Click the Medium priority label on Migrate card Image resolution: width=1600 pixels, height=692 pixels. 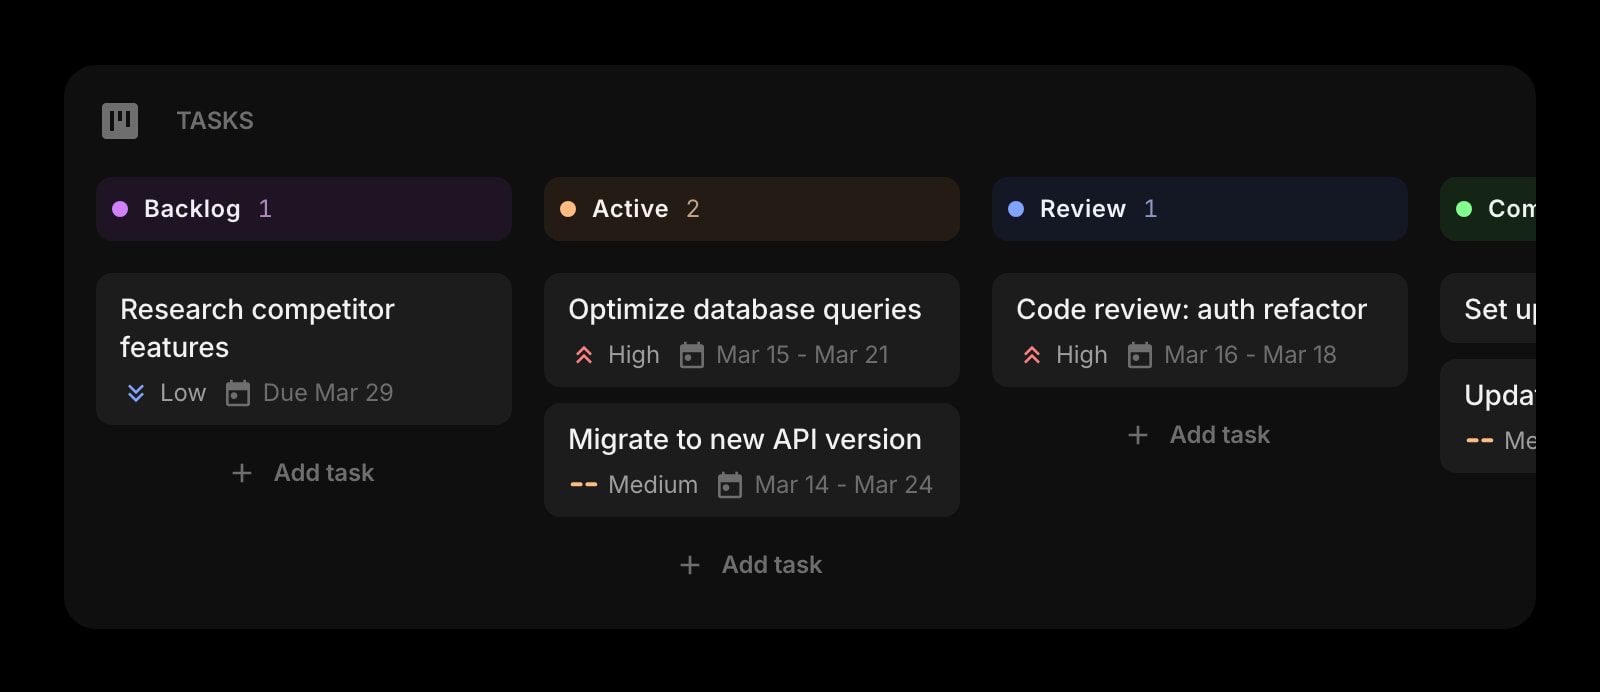pyautogui.click(x=653, y=485)
